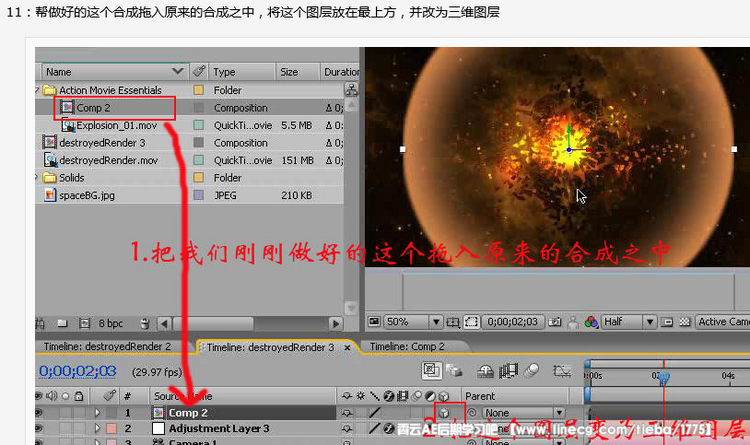Screen dimensions: 750x445
Task: Click the Live Update icon in timeline
Action: pyautogui.click(x=431, y=370)
